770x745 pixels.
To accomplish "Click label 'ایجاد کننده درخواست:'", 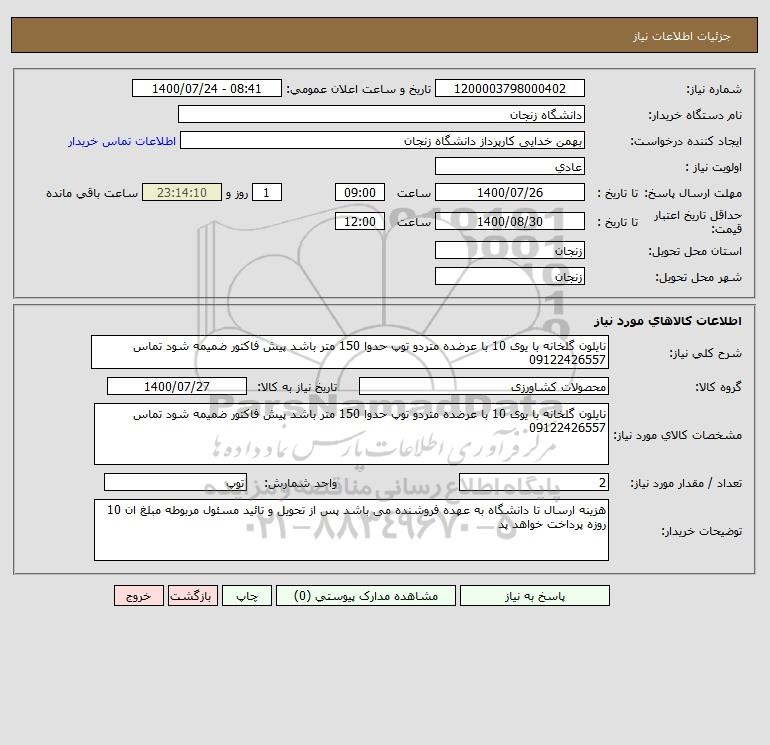I will click(686, 141).
